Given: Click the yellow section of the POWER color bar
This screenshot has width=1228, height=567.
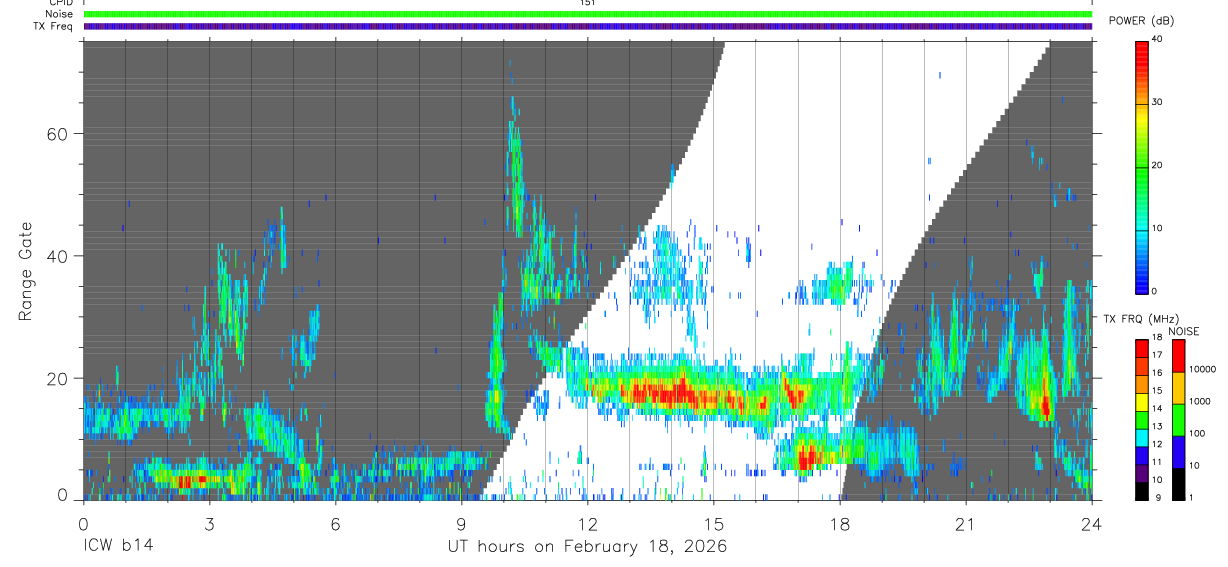Looking at the screenshot, I should click(1143, 115).
